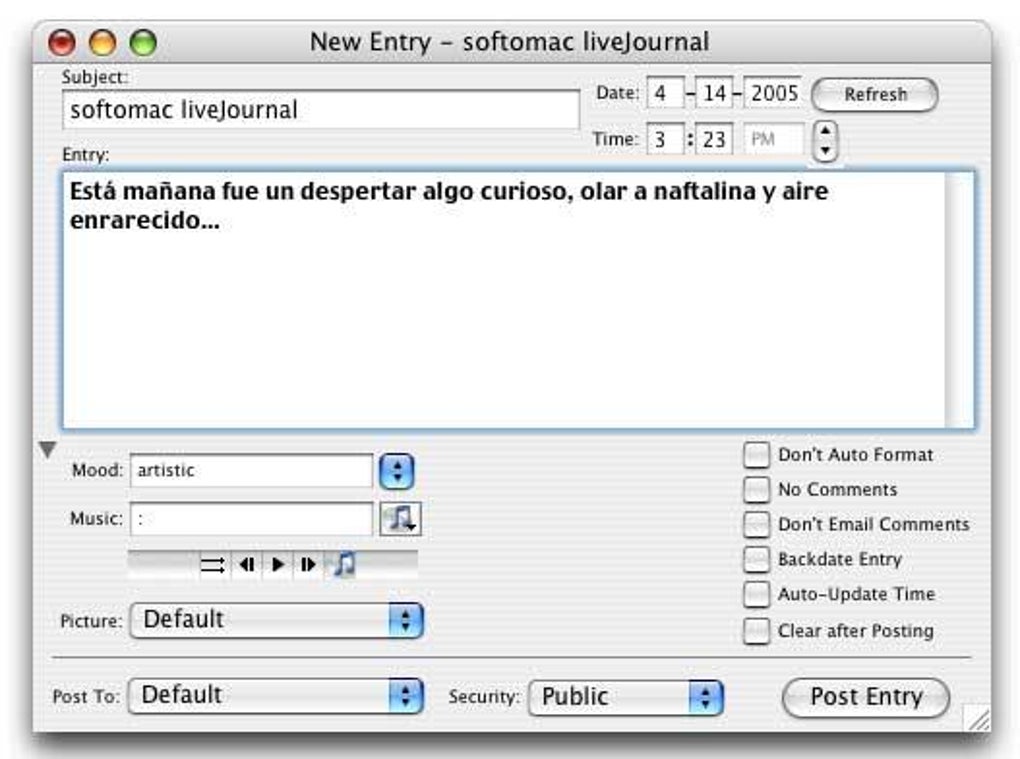The height and width of the screenshot is (759, 1020).
Task: Click into the Subject text field
Action: pyautogui.click(x=321, y=110)
